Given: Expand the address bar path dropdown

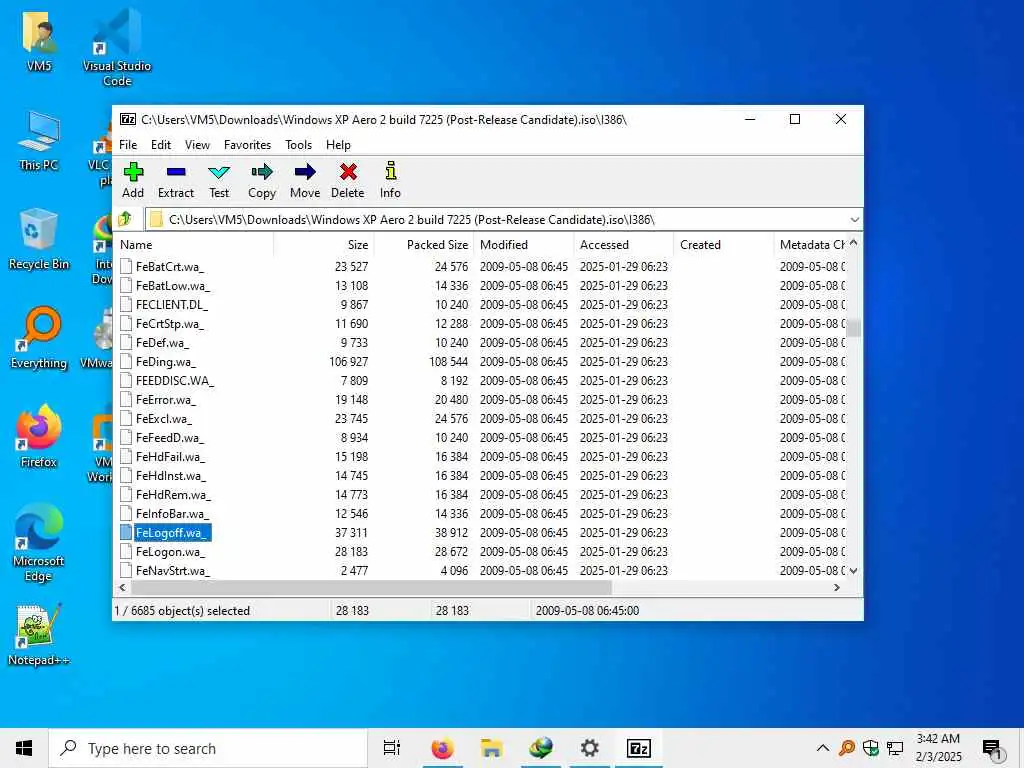Looking at the screenshot, I should pos(854,219).
